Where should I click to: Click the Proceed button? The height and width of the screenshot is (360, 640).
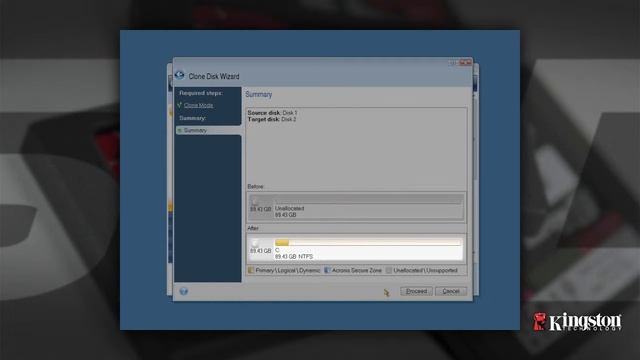pyautogui.click(x=416, y=291)
